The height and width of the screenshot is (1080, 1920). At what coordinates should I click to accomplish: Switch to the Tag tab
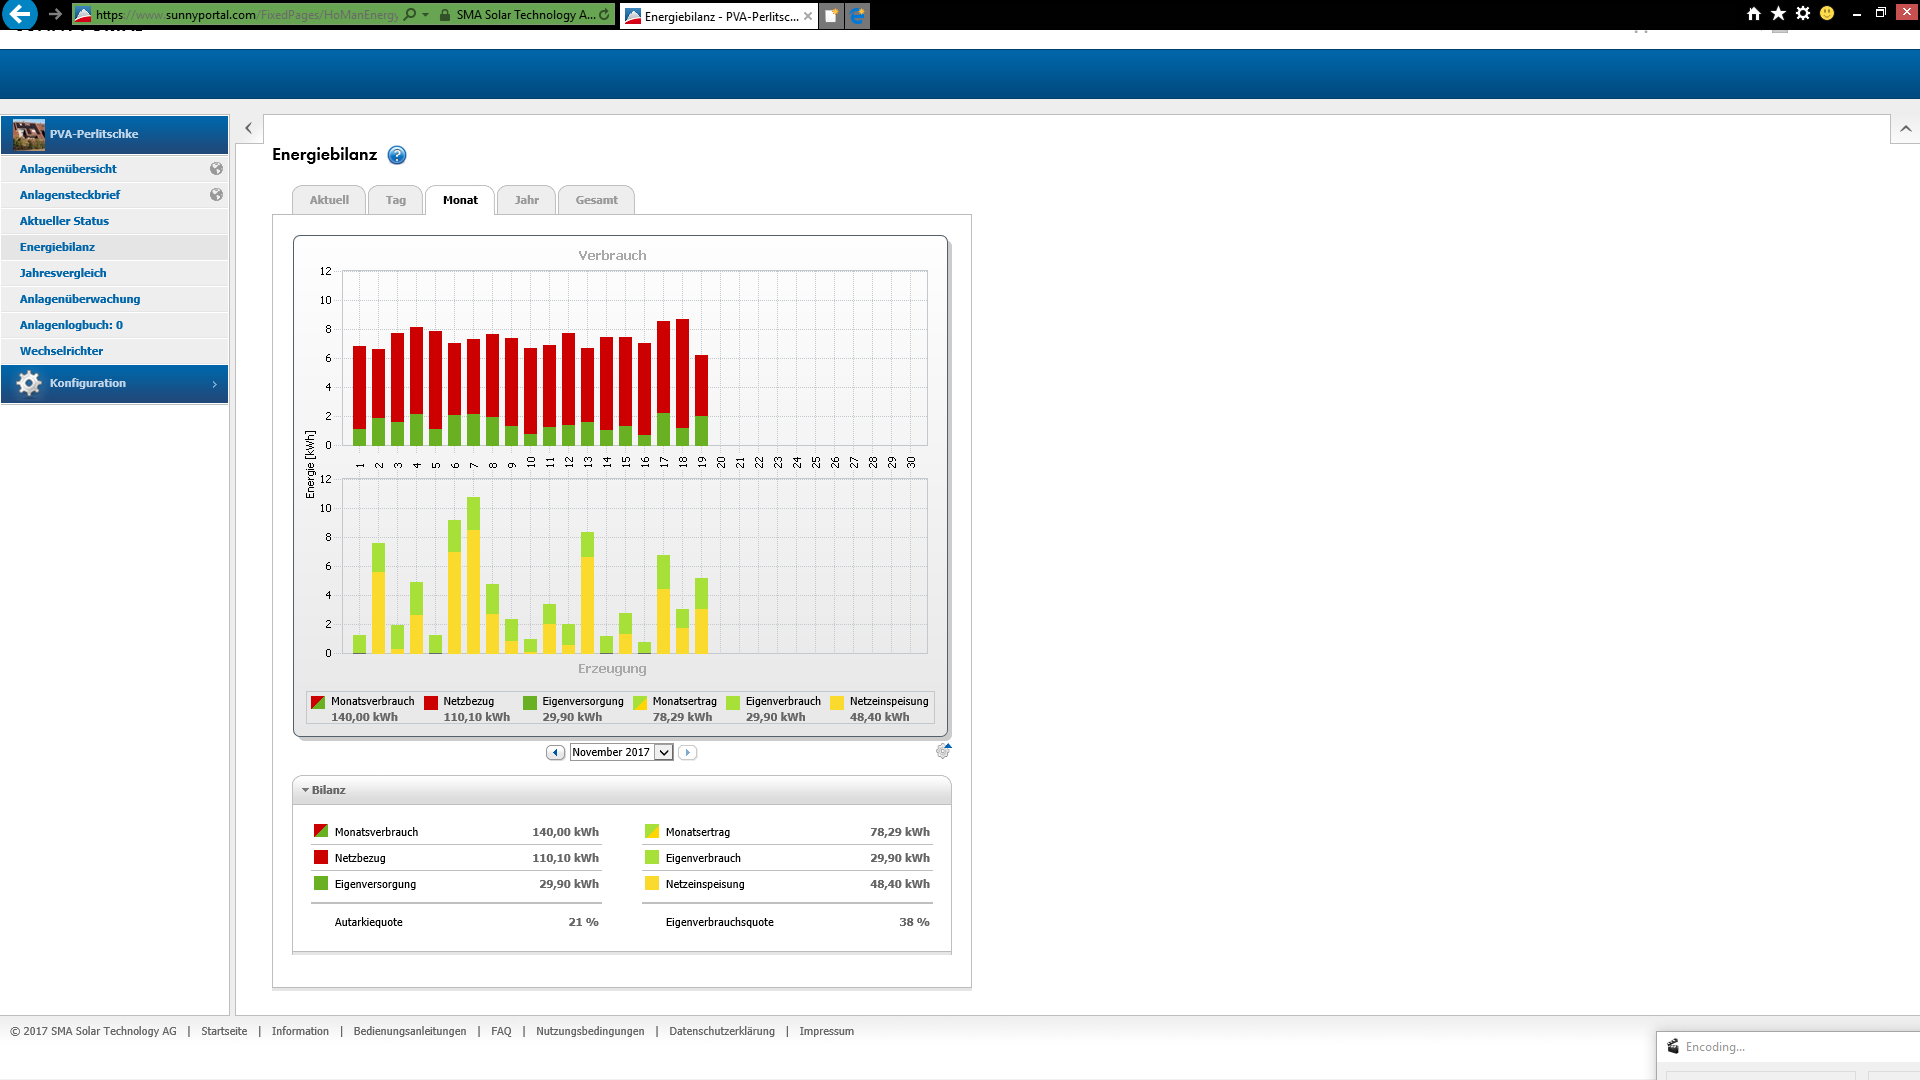click(396, 200)
